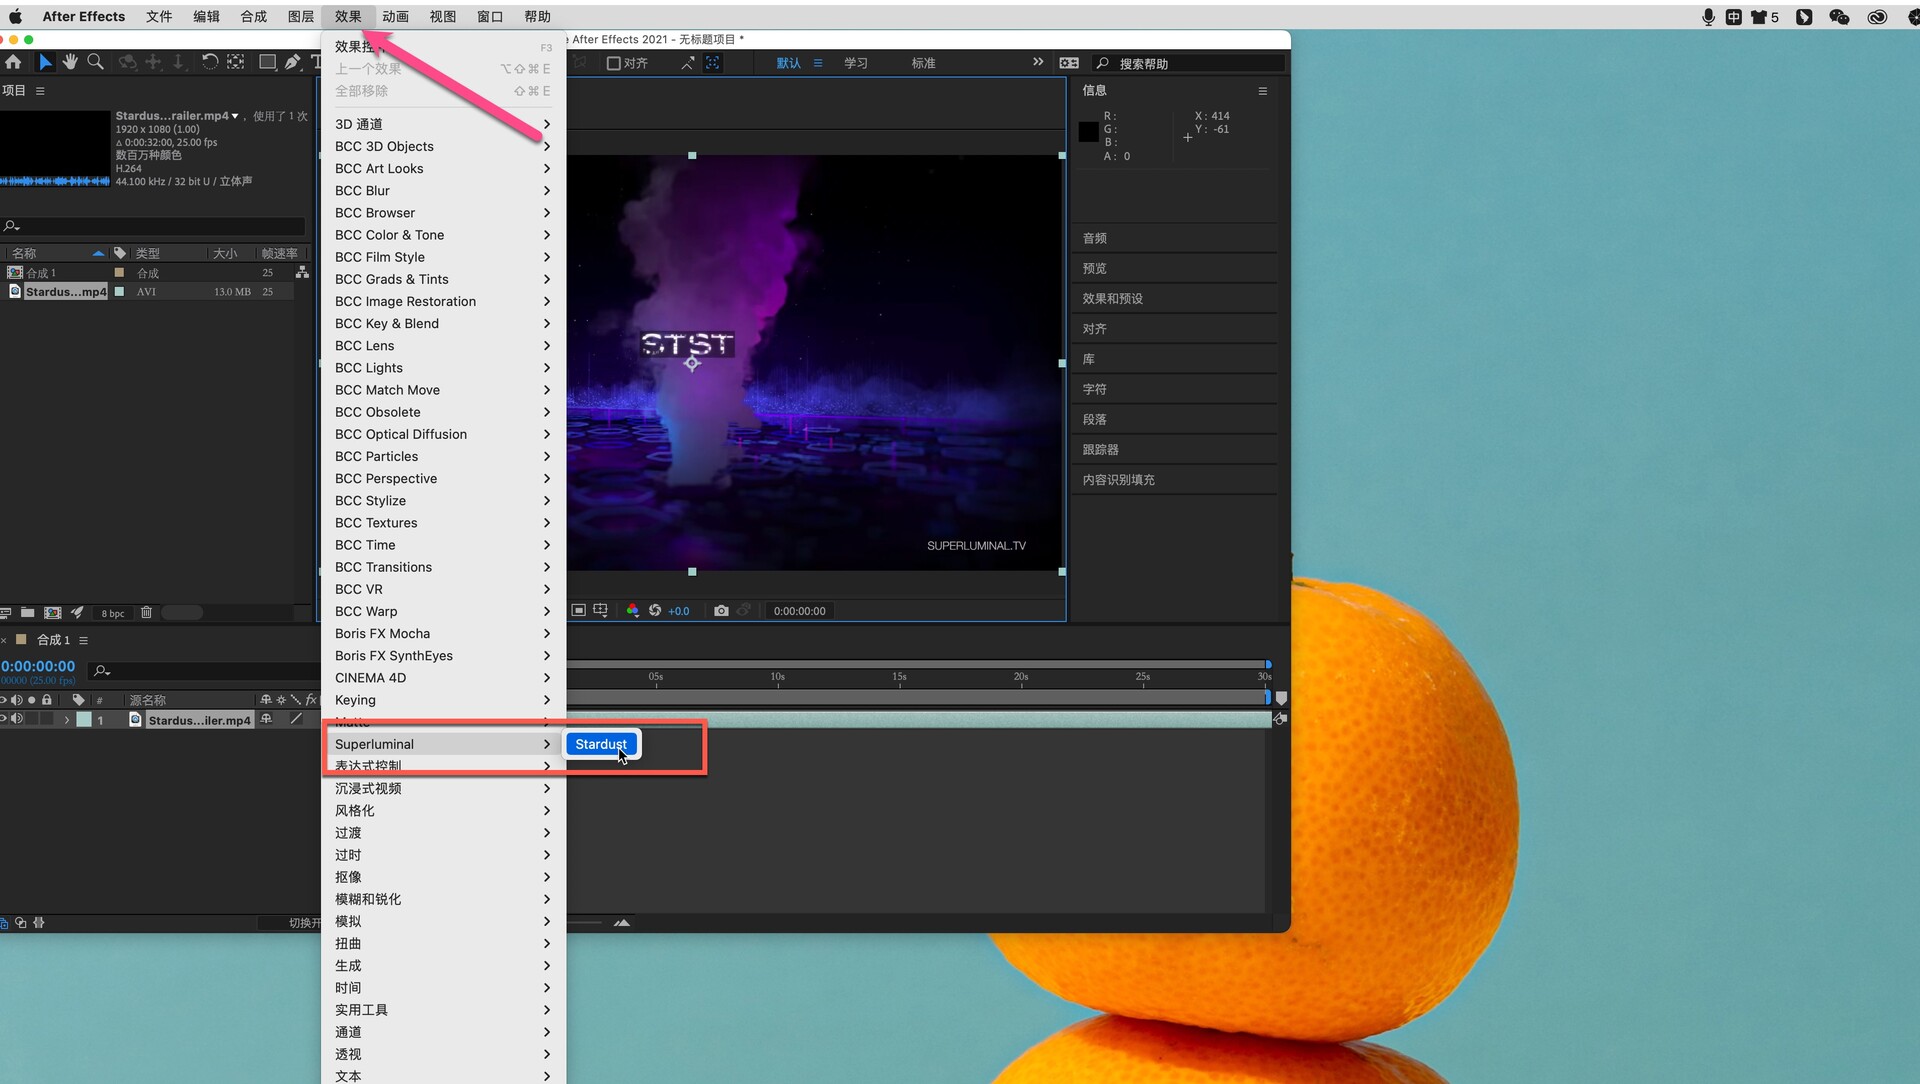This screenshot has width=1920, height=1084.
Task: Click the tan label swatch for 合成 1
Action: pyautogui.click(x=119, y=272)
